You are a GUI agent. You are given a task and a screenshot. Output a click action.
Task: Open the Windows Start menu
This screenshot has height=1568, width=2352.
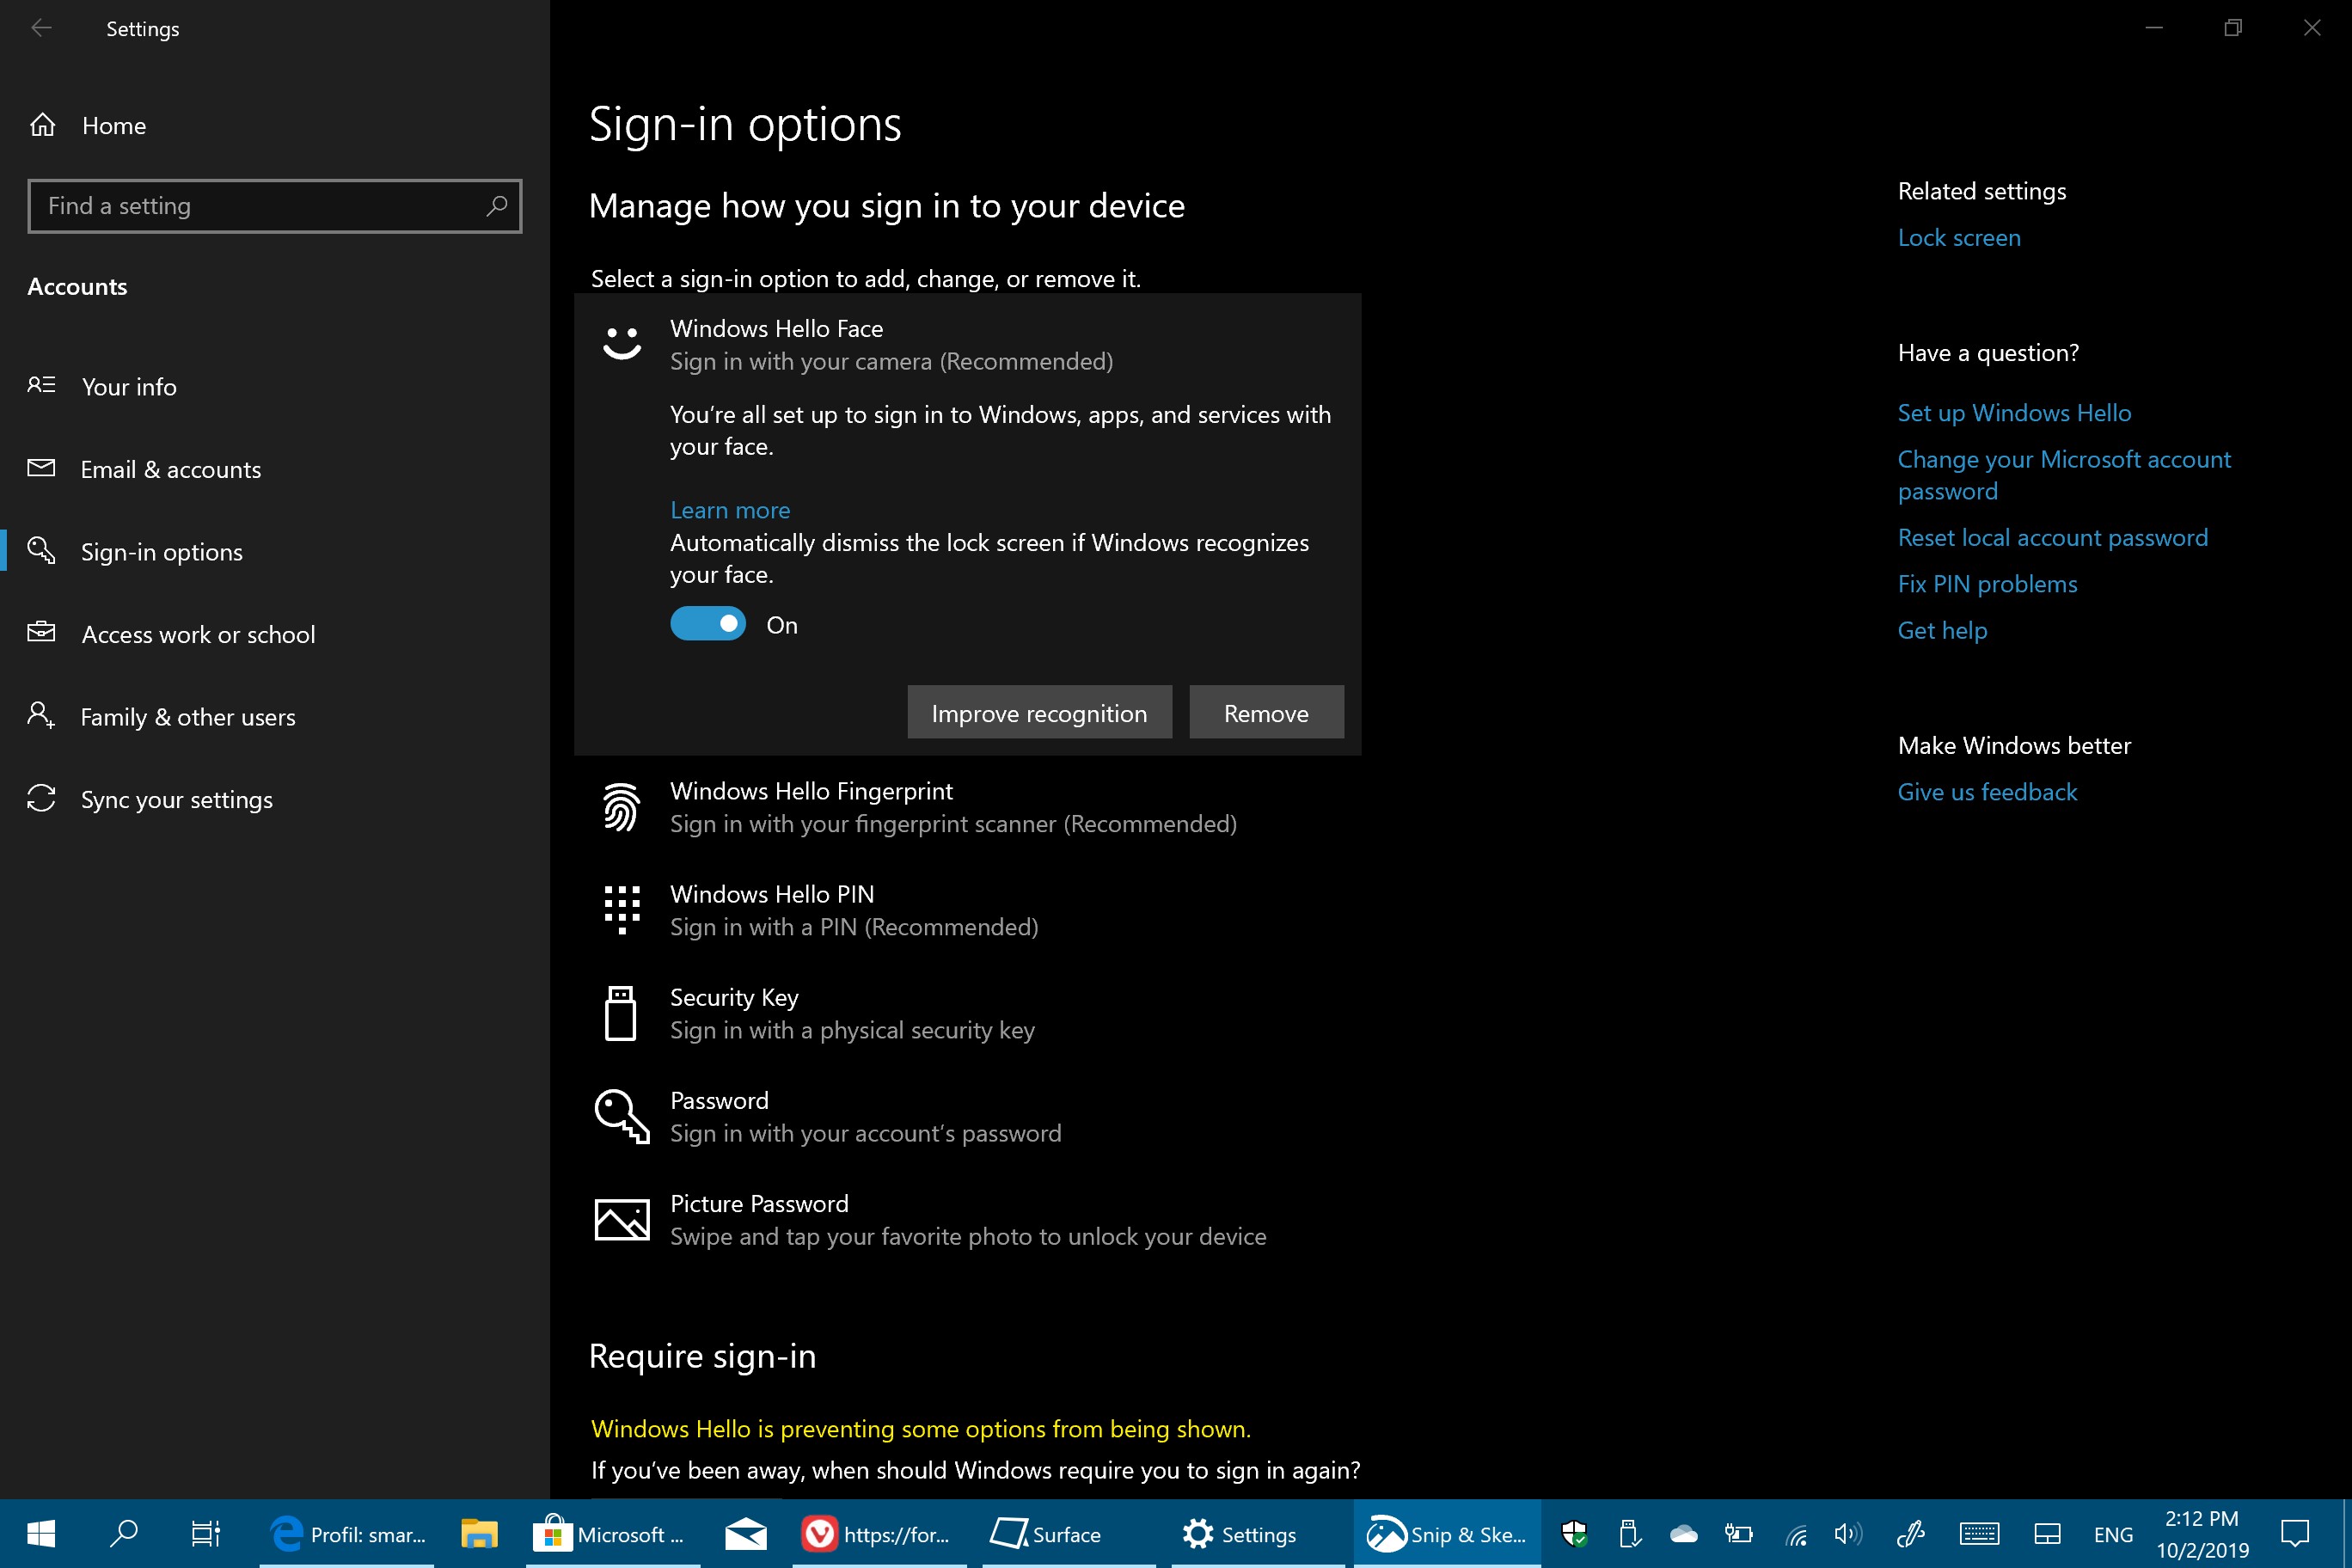pyautogui.click(x=41, y=1534)
